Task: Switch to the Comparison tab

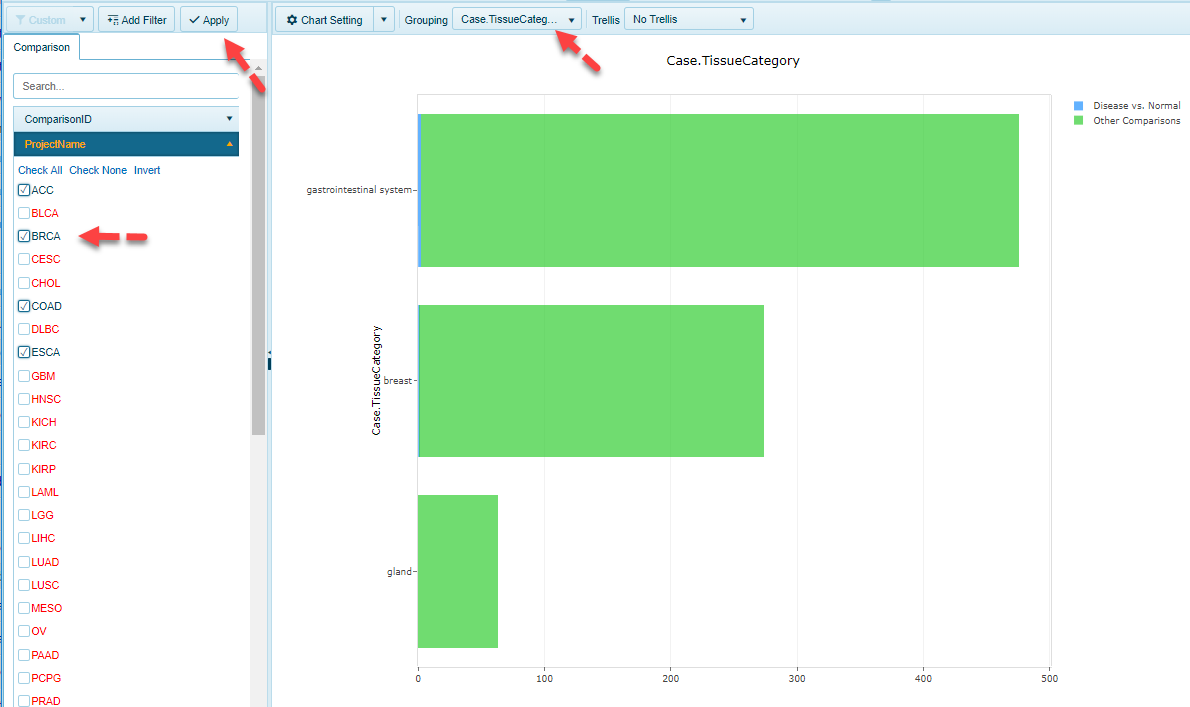Action: click(x=42, y=48)
